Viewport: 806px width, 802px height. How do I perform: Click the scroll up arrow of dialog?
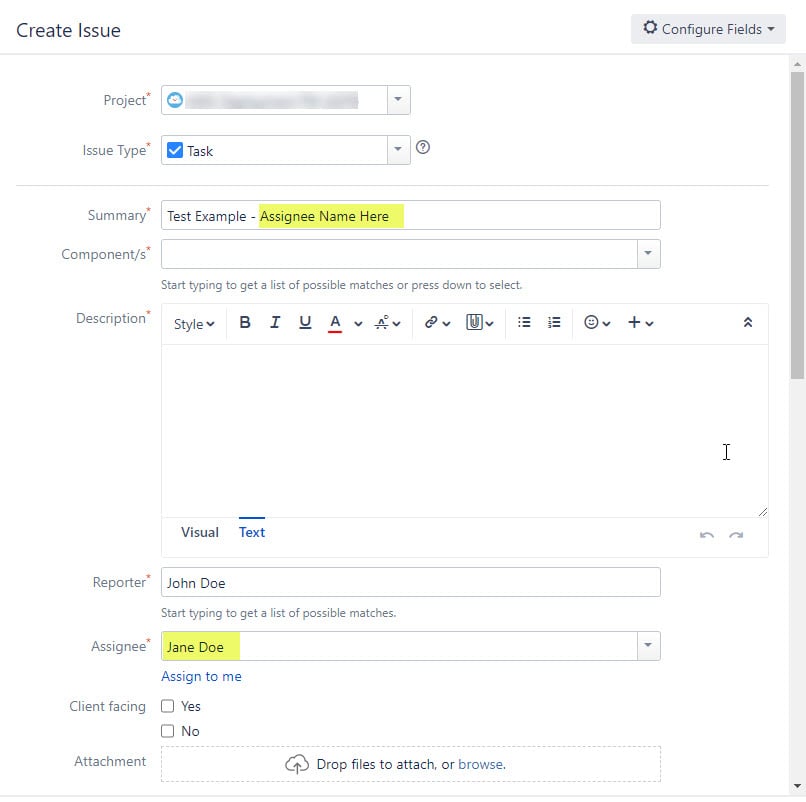(797, 64)
